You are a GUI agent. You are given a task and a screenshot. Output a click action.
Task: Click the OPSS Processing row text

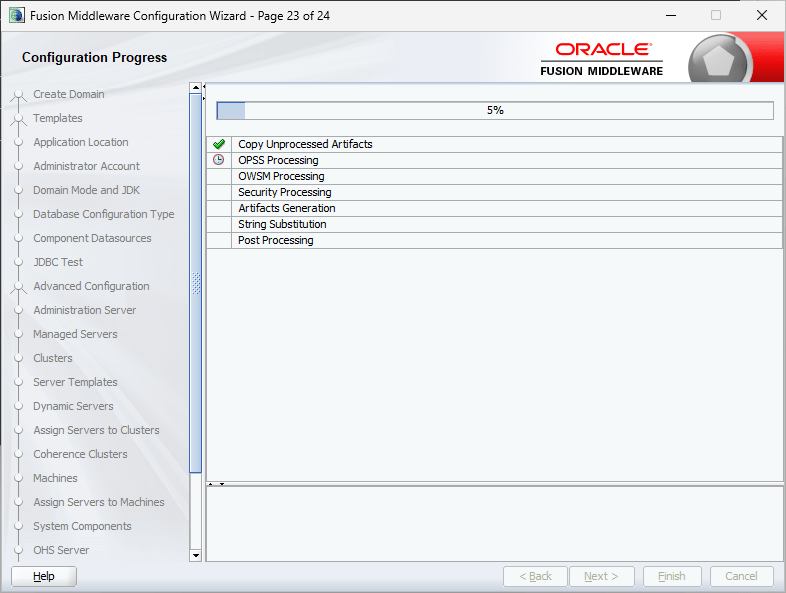coord(278,160)
